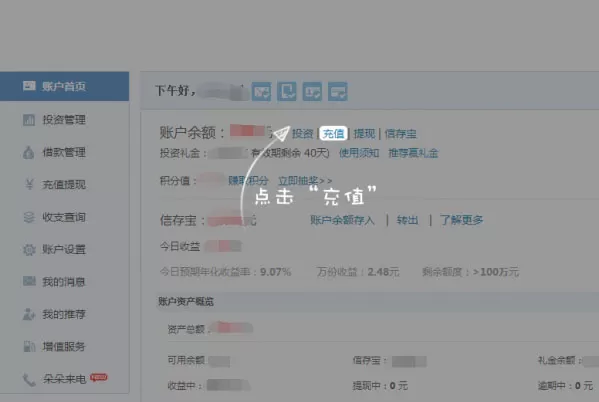This screenshot has width=599, height=402.
Task: Click the 立即抽奖>> link
Action: (x=305, y=180)
